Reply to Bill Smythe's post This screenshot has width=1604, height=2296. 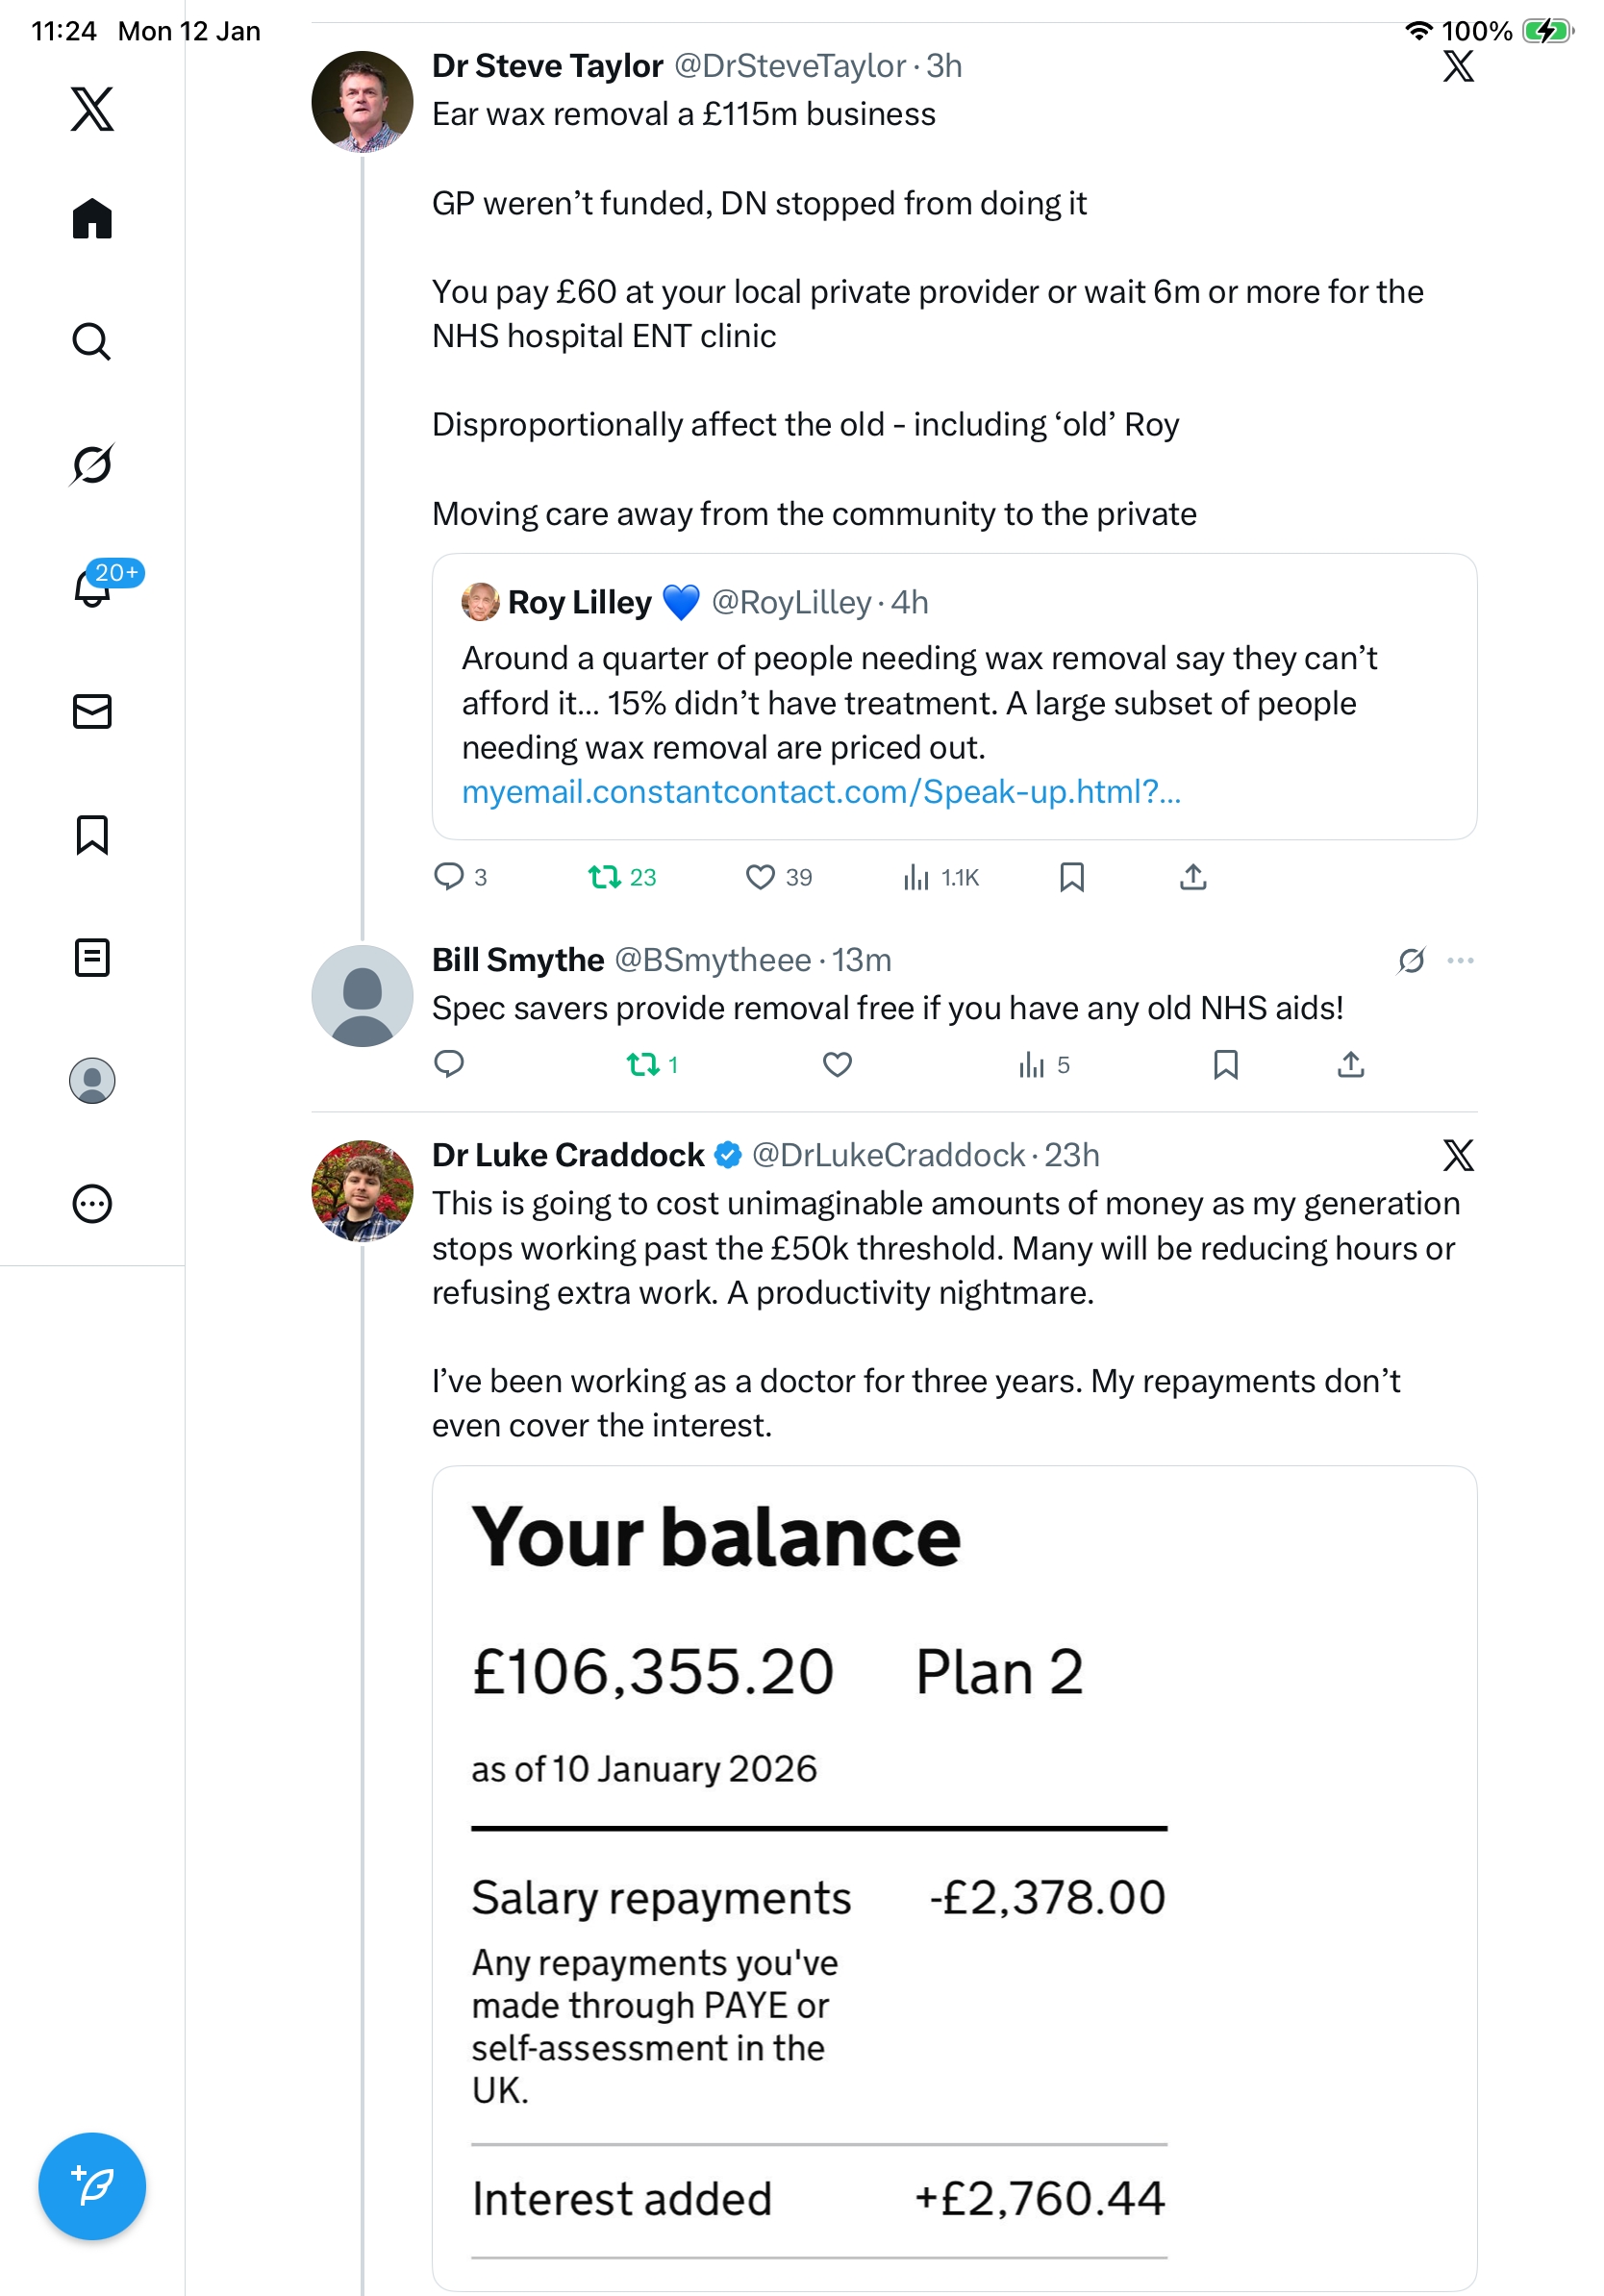(x=449, y=1064)
